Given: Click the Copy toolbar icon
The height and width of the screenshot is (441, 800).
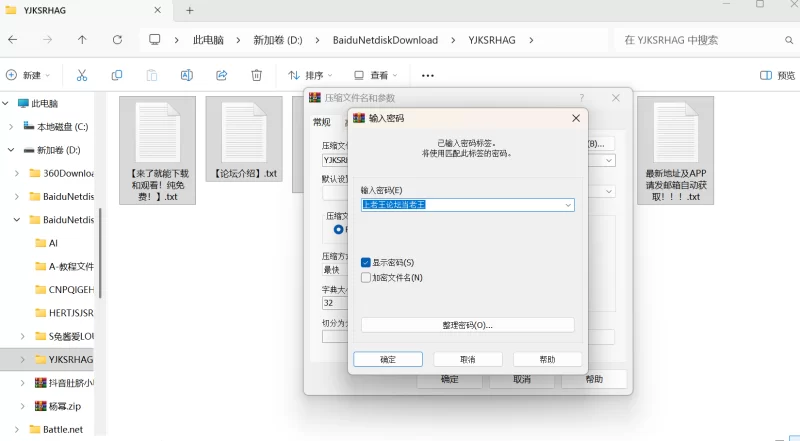Looking at the screenshot, I should (117, 76).
